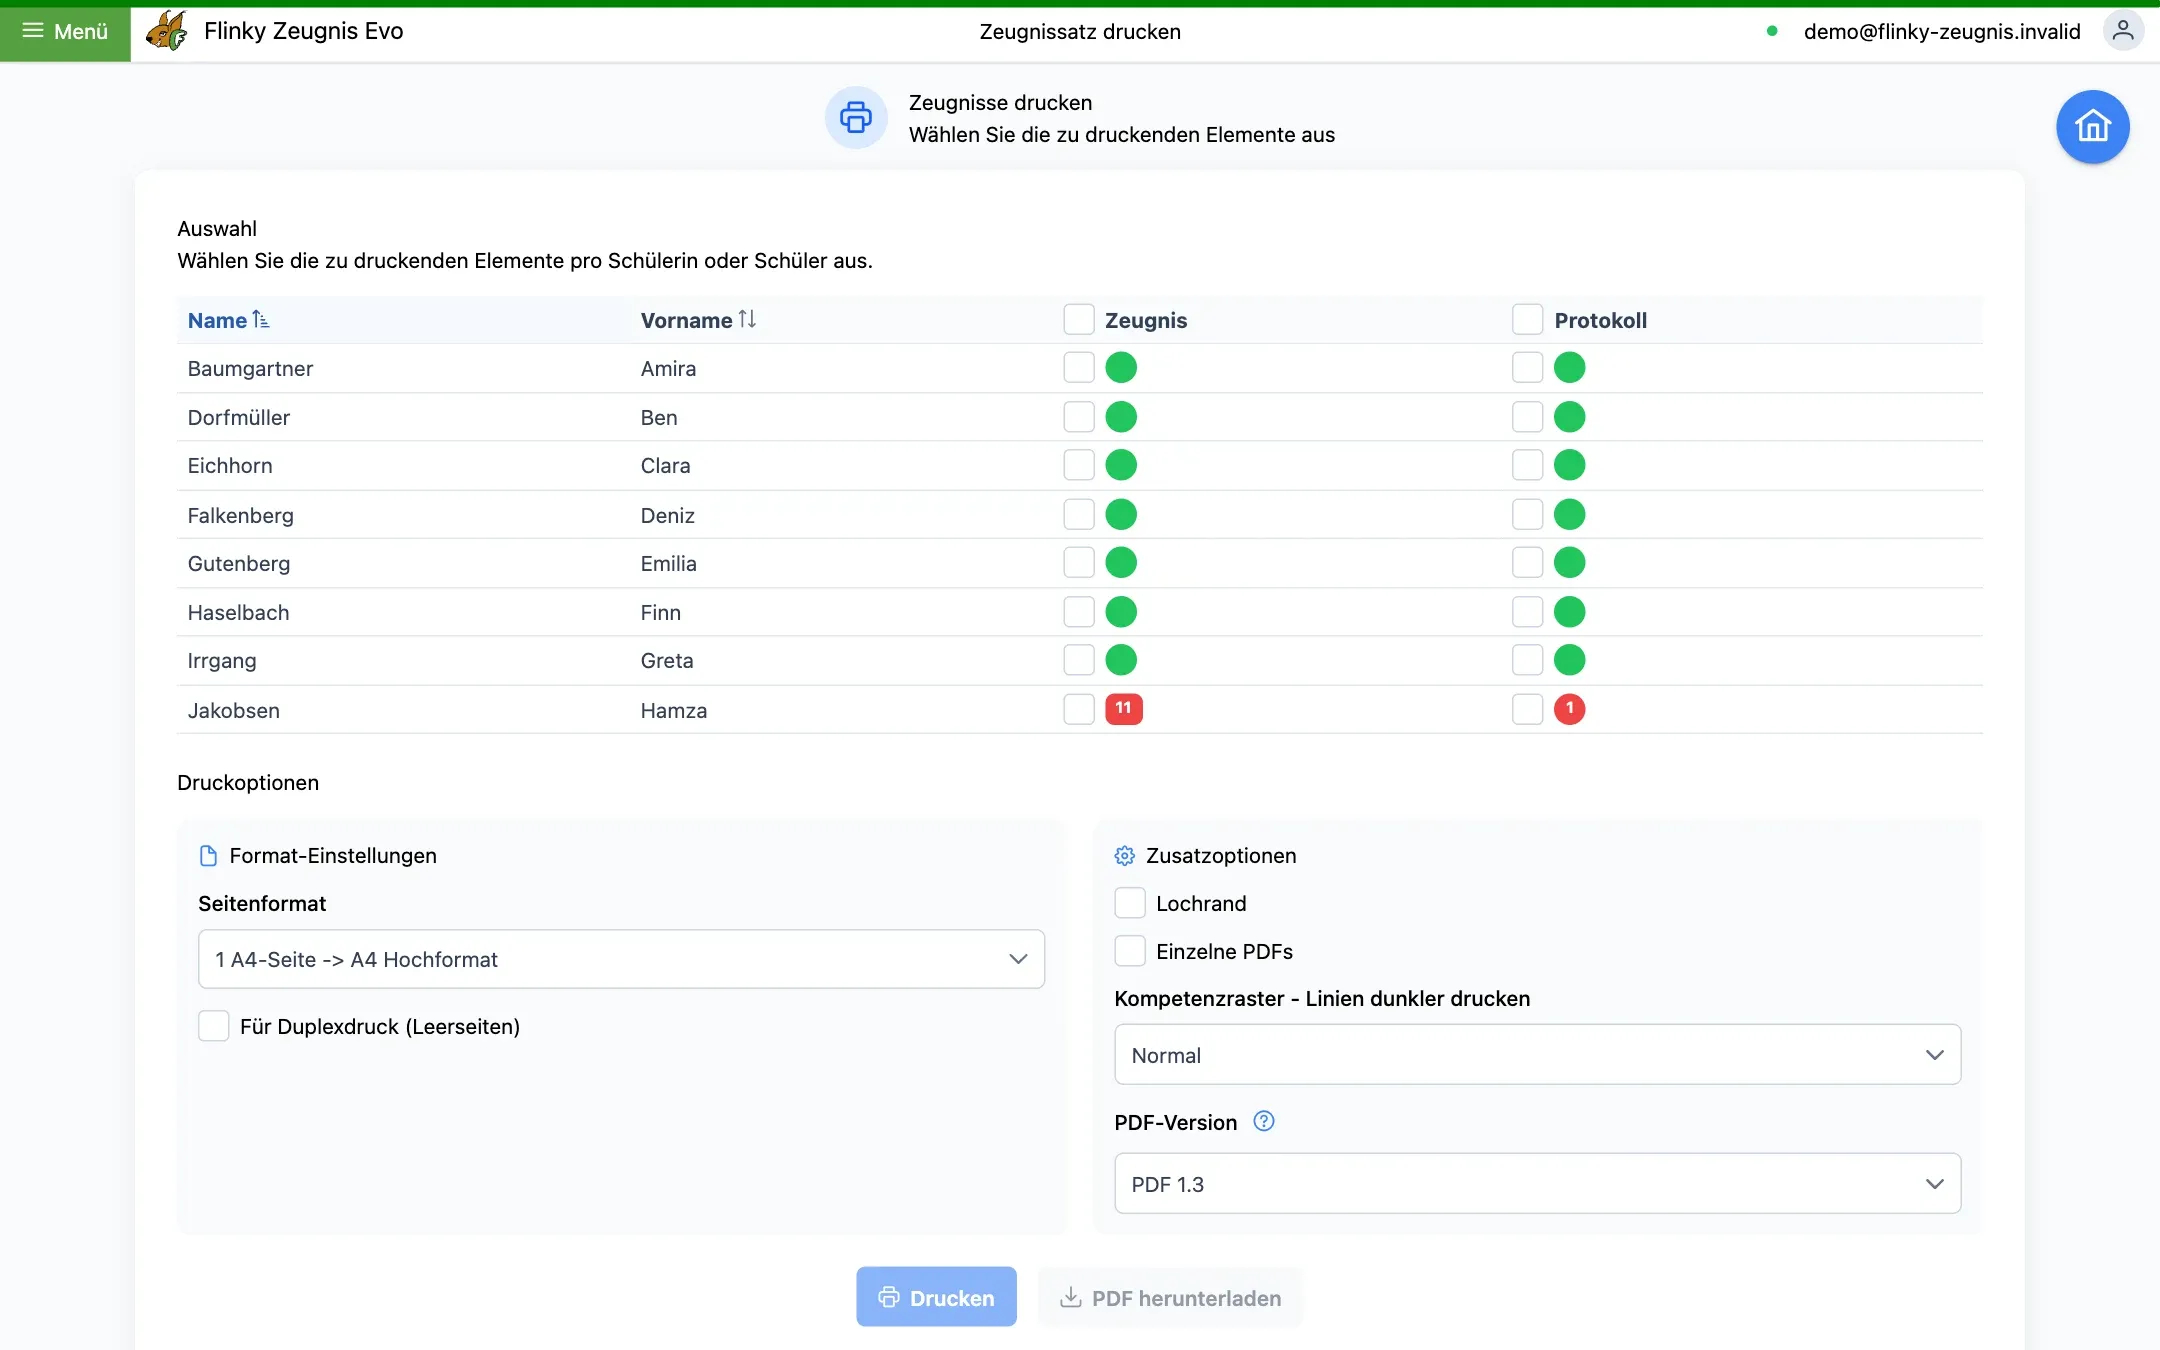
Task: Click the Zeugnissatz drucken page title
Action: tap(1080, 31)
